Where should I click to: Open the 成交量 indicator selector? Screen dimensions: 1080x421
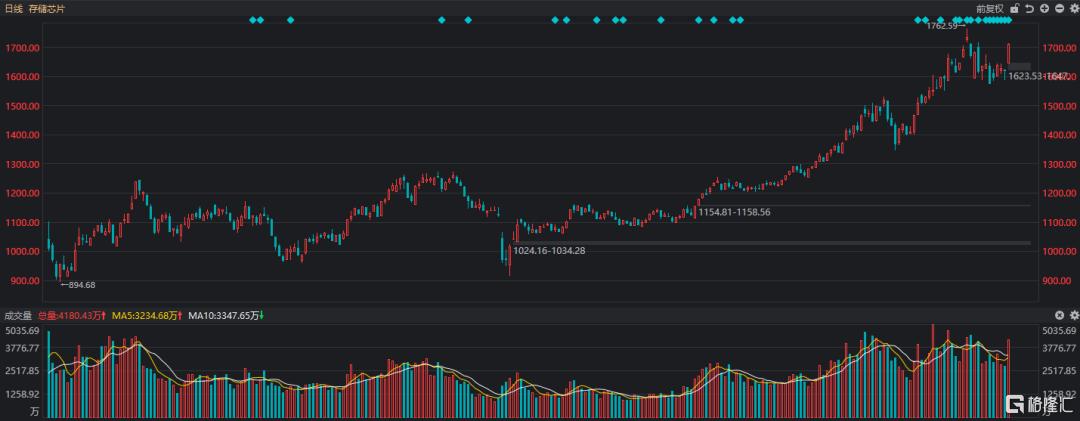pyautogui.click(x=19, y=316)
